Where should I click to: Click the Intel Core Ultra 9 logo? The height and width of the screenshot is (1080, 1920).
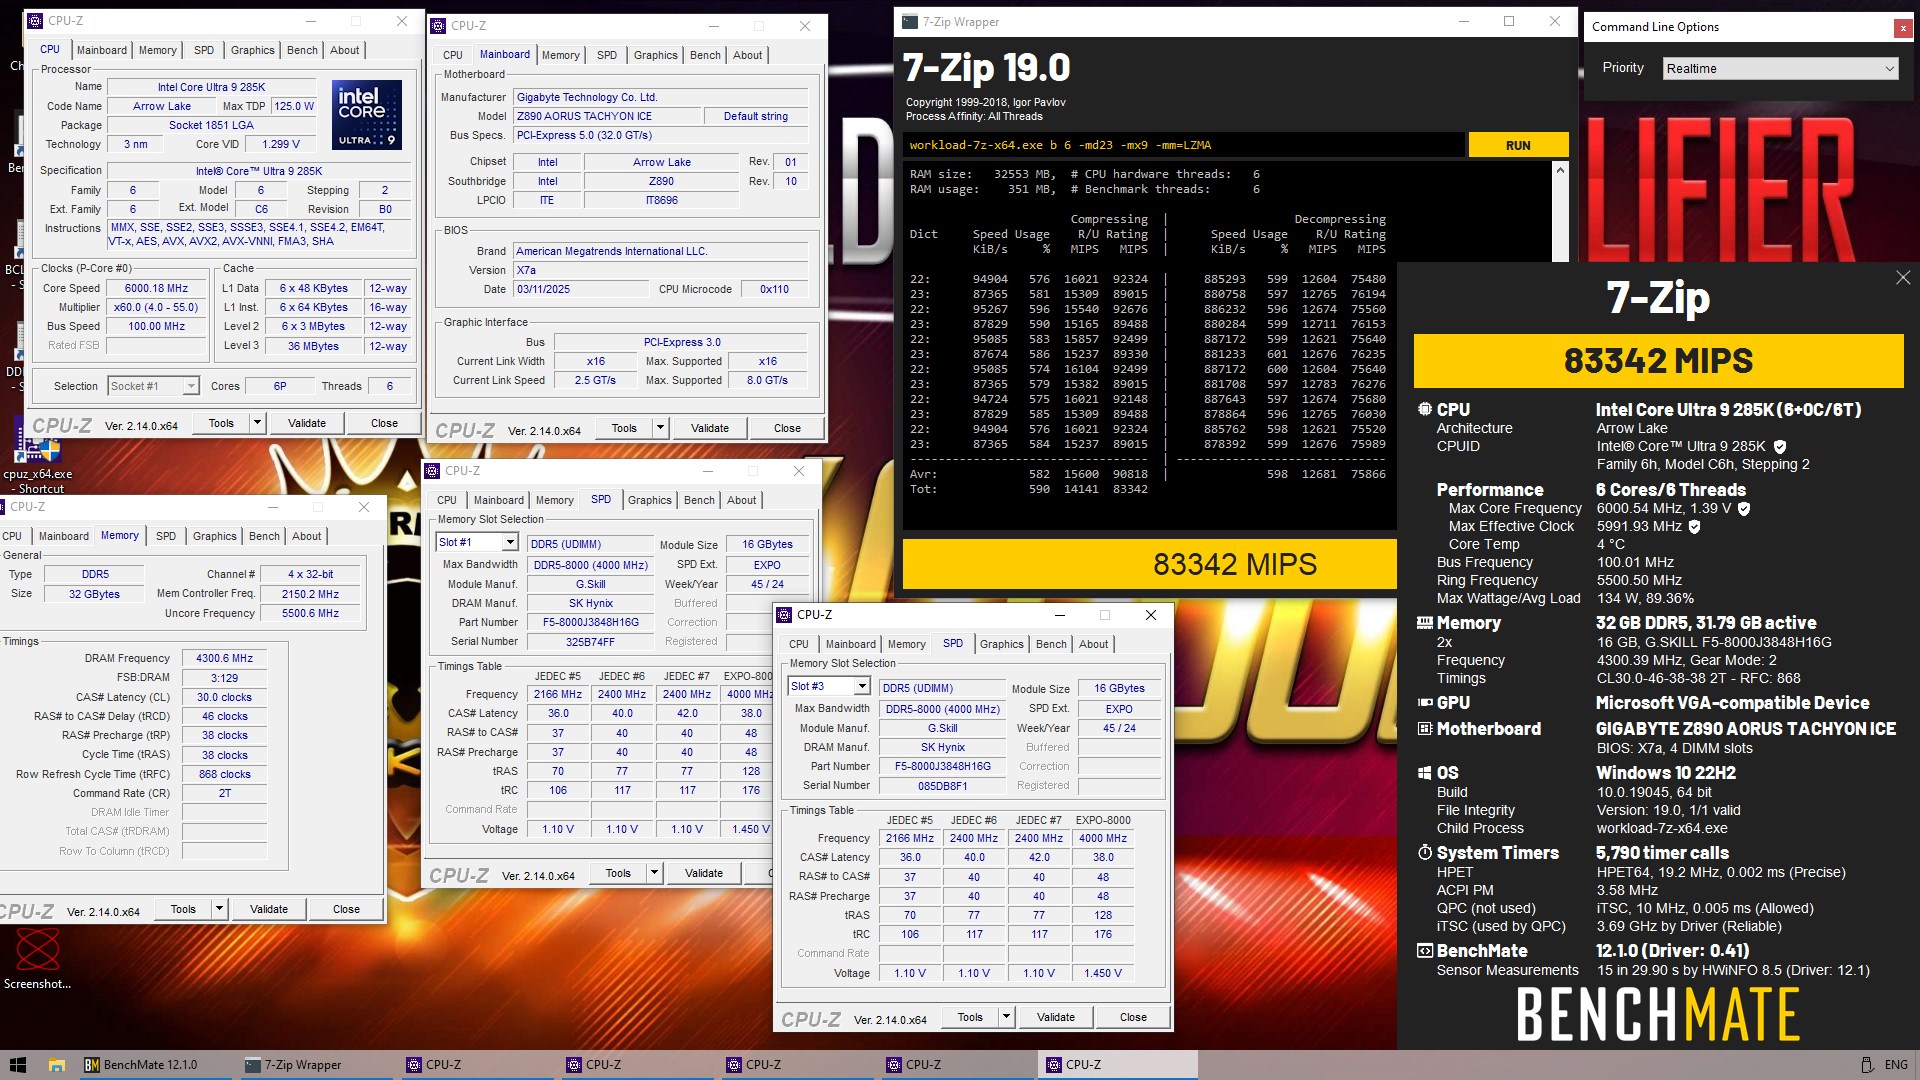366,114
